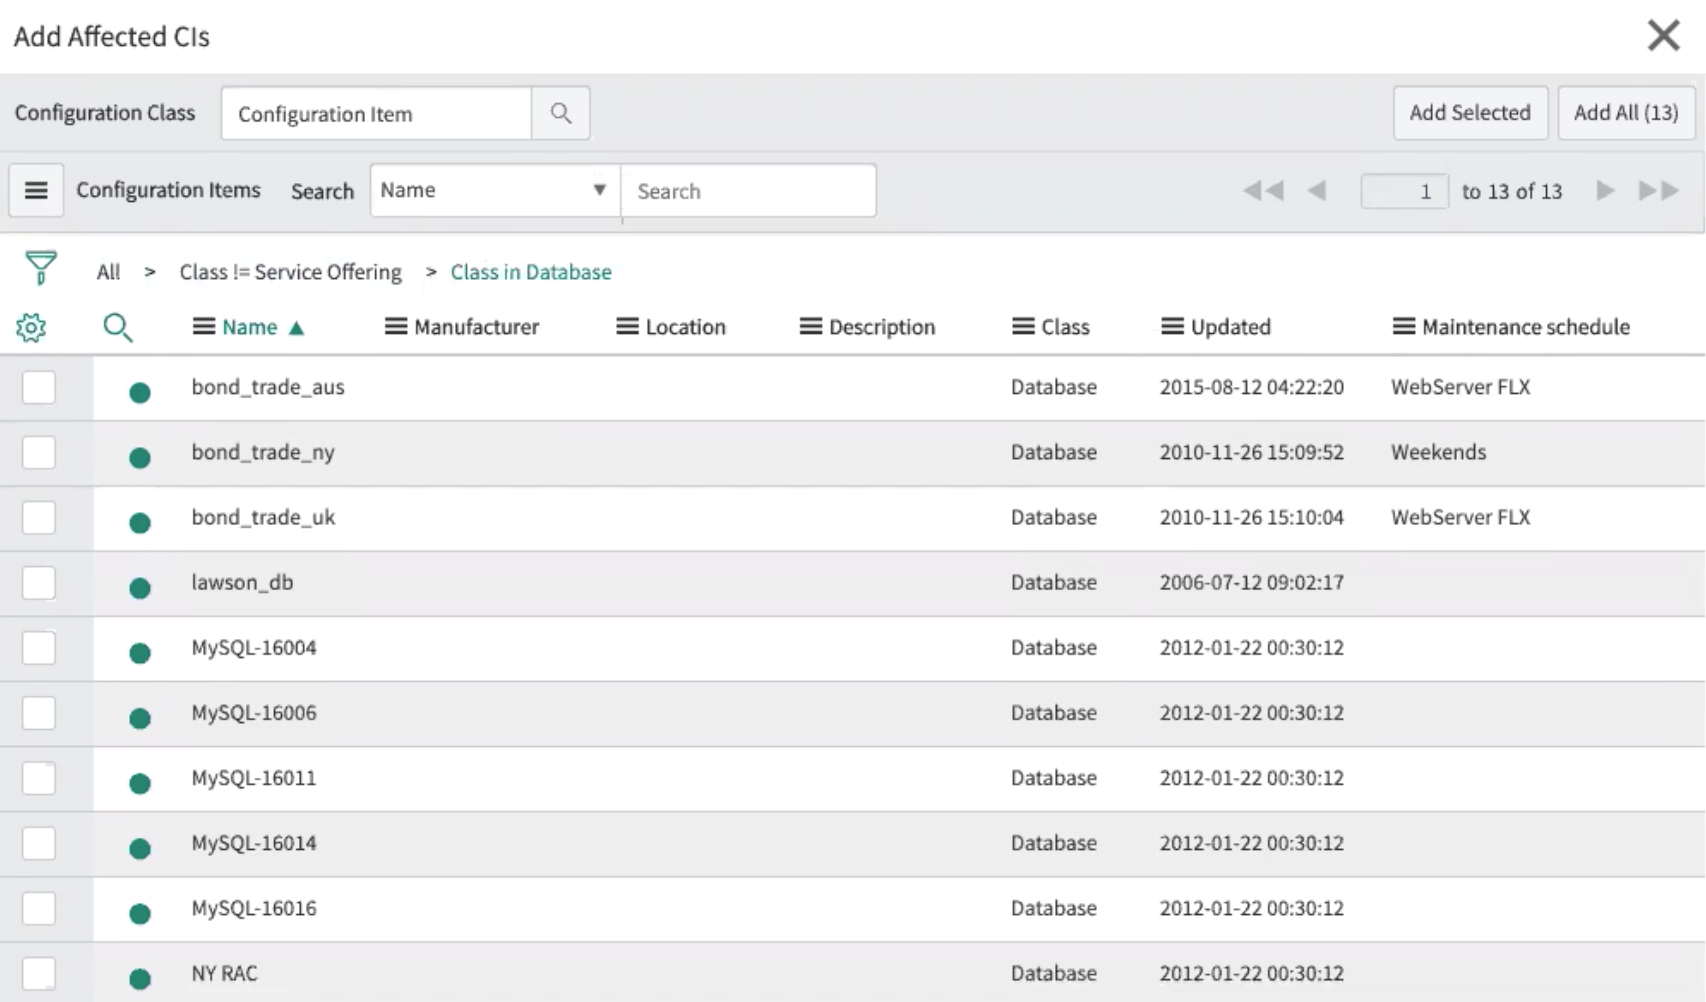Image resolution: width=1706 pixels, height=1002 pixels.
Task: Sort by the Class column header
Action: pyautogui.click(x=1065, y=327)
